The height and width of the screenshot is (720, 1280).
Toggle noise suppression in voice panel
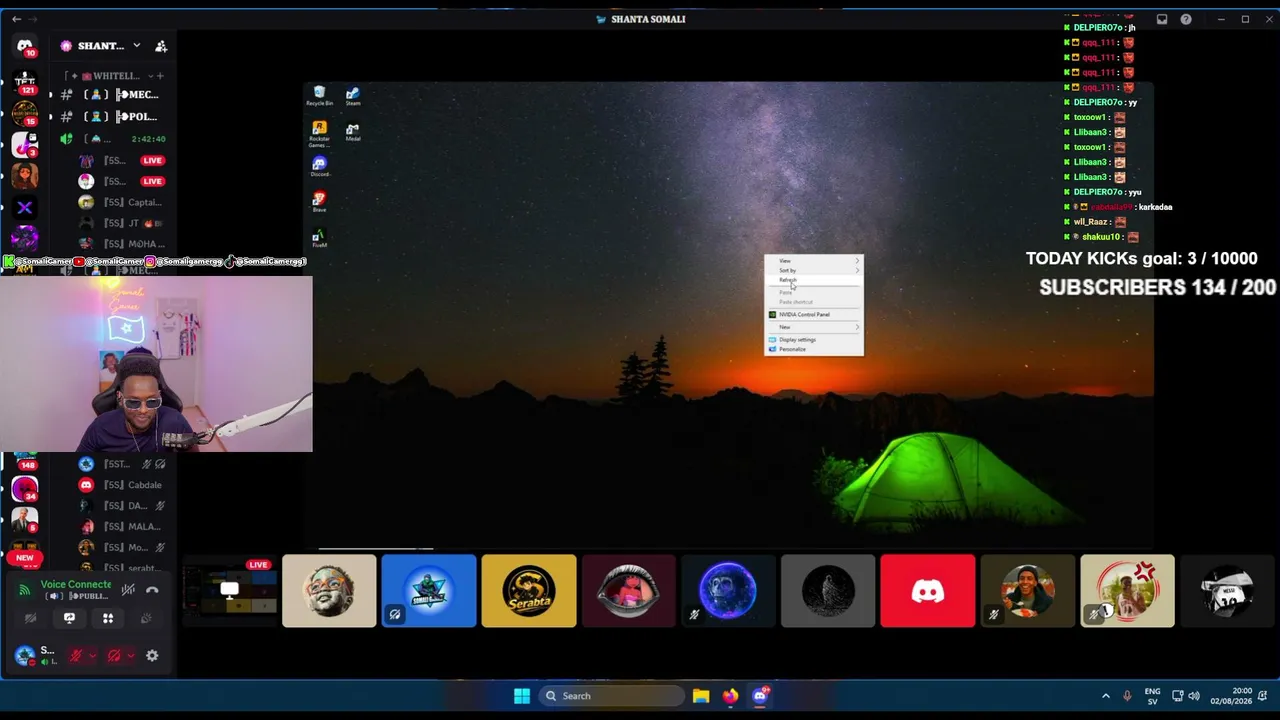pyautogui.click(x=128, y=590)
